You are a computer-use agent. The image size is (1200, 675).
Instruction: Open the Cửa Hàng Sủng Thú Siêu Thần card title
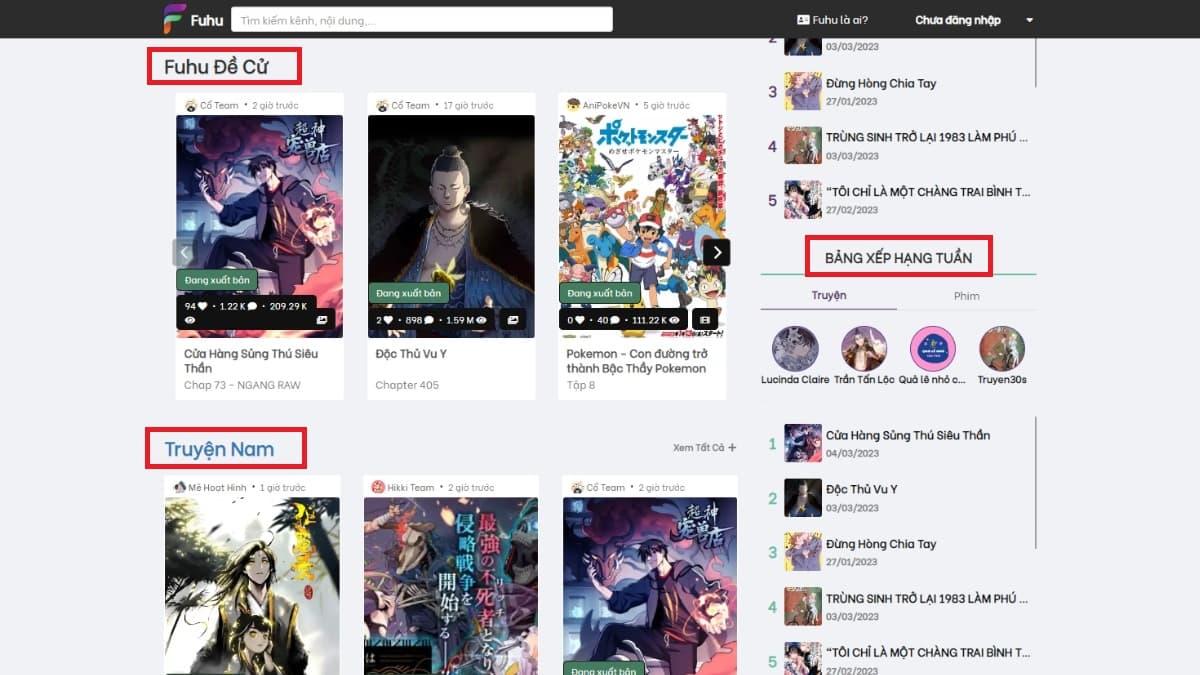point(251,361)
